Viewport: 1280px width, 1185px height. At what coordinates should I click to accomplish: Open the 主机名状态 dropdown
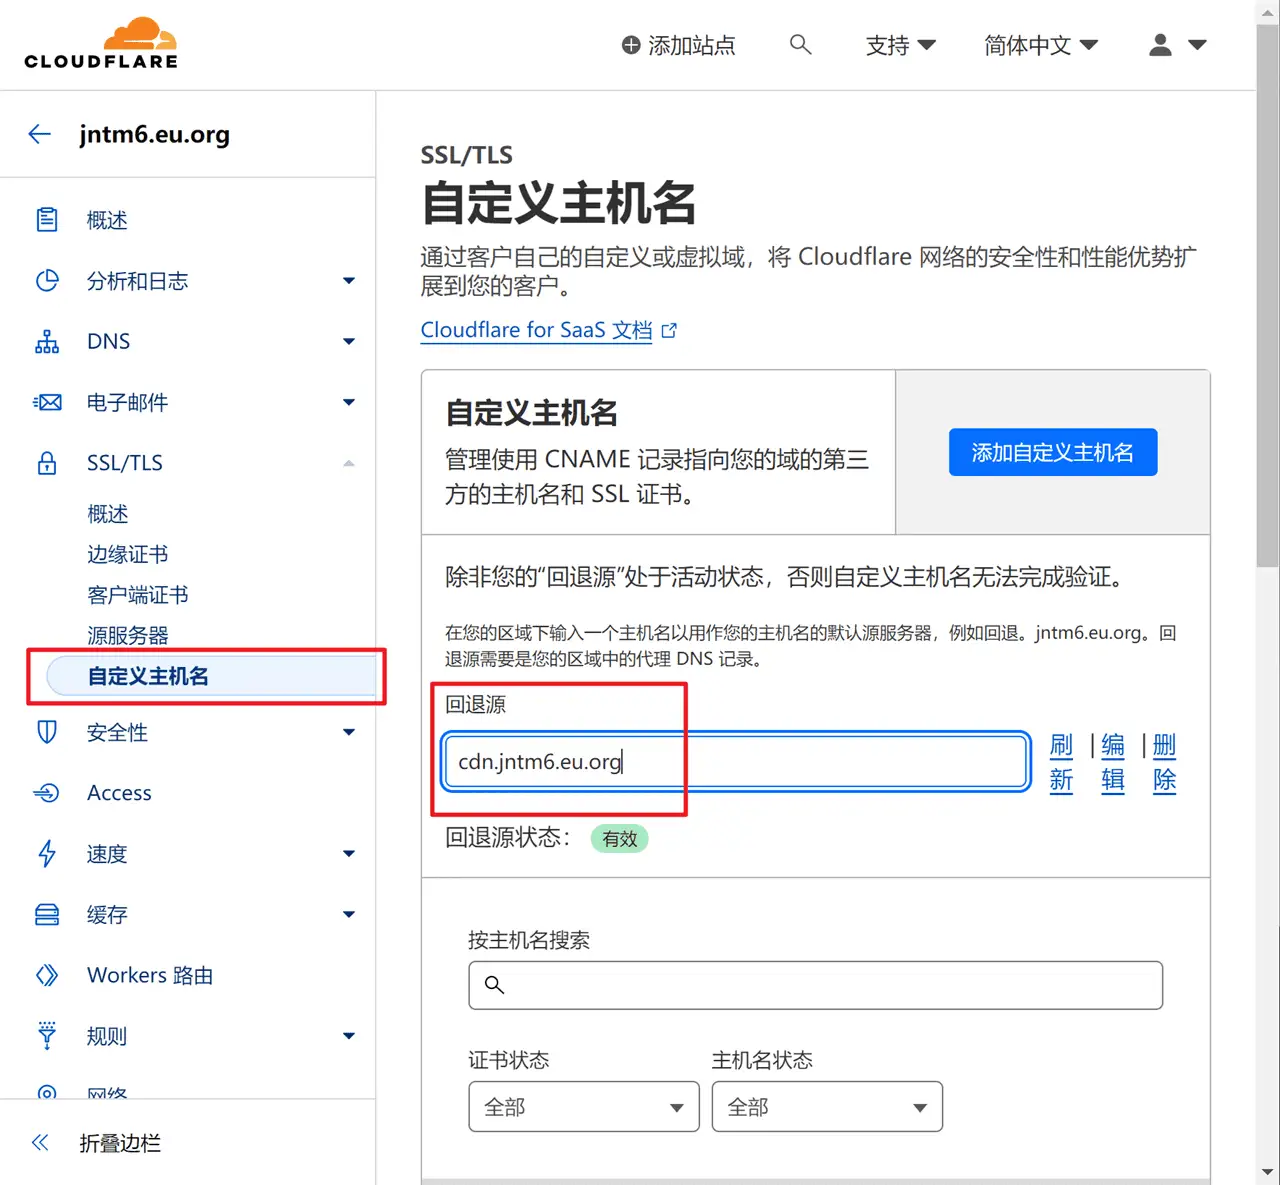(826, 1107)
